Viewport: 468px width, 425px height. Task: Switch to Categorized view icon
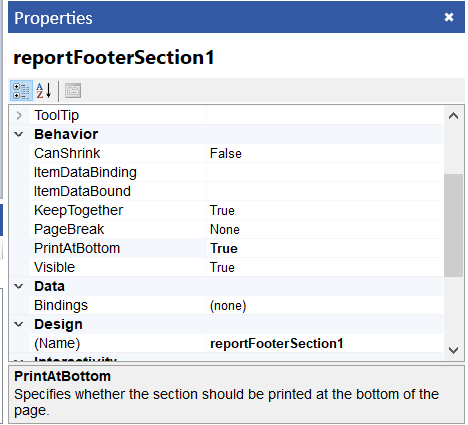(x=21, y=90)
